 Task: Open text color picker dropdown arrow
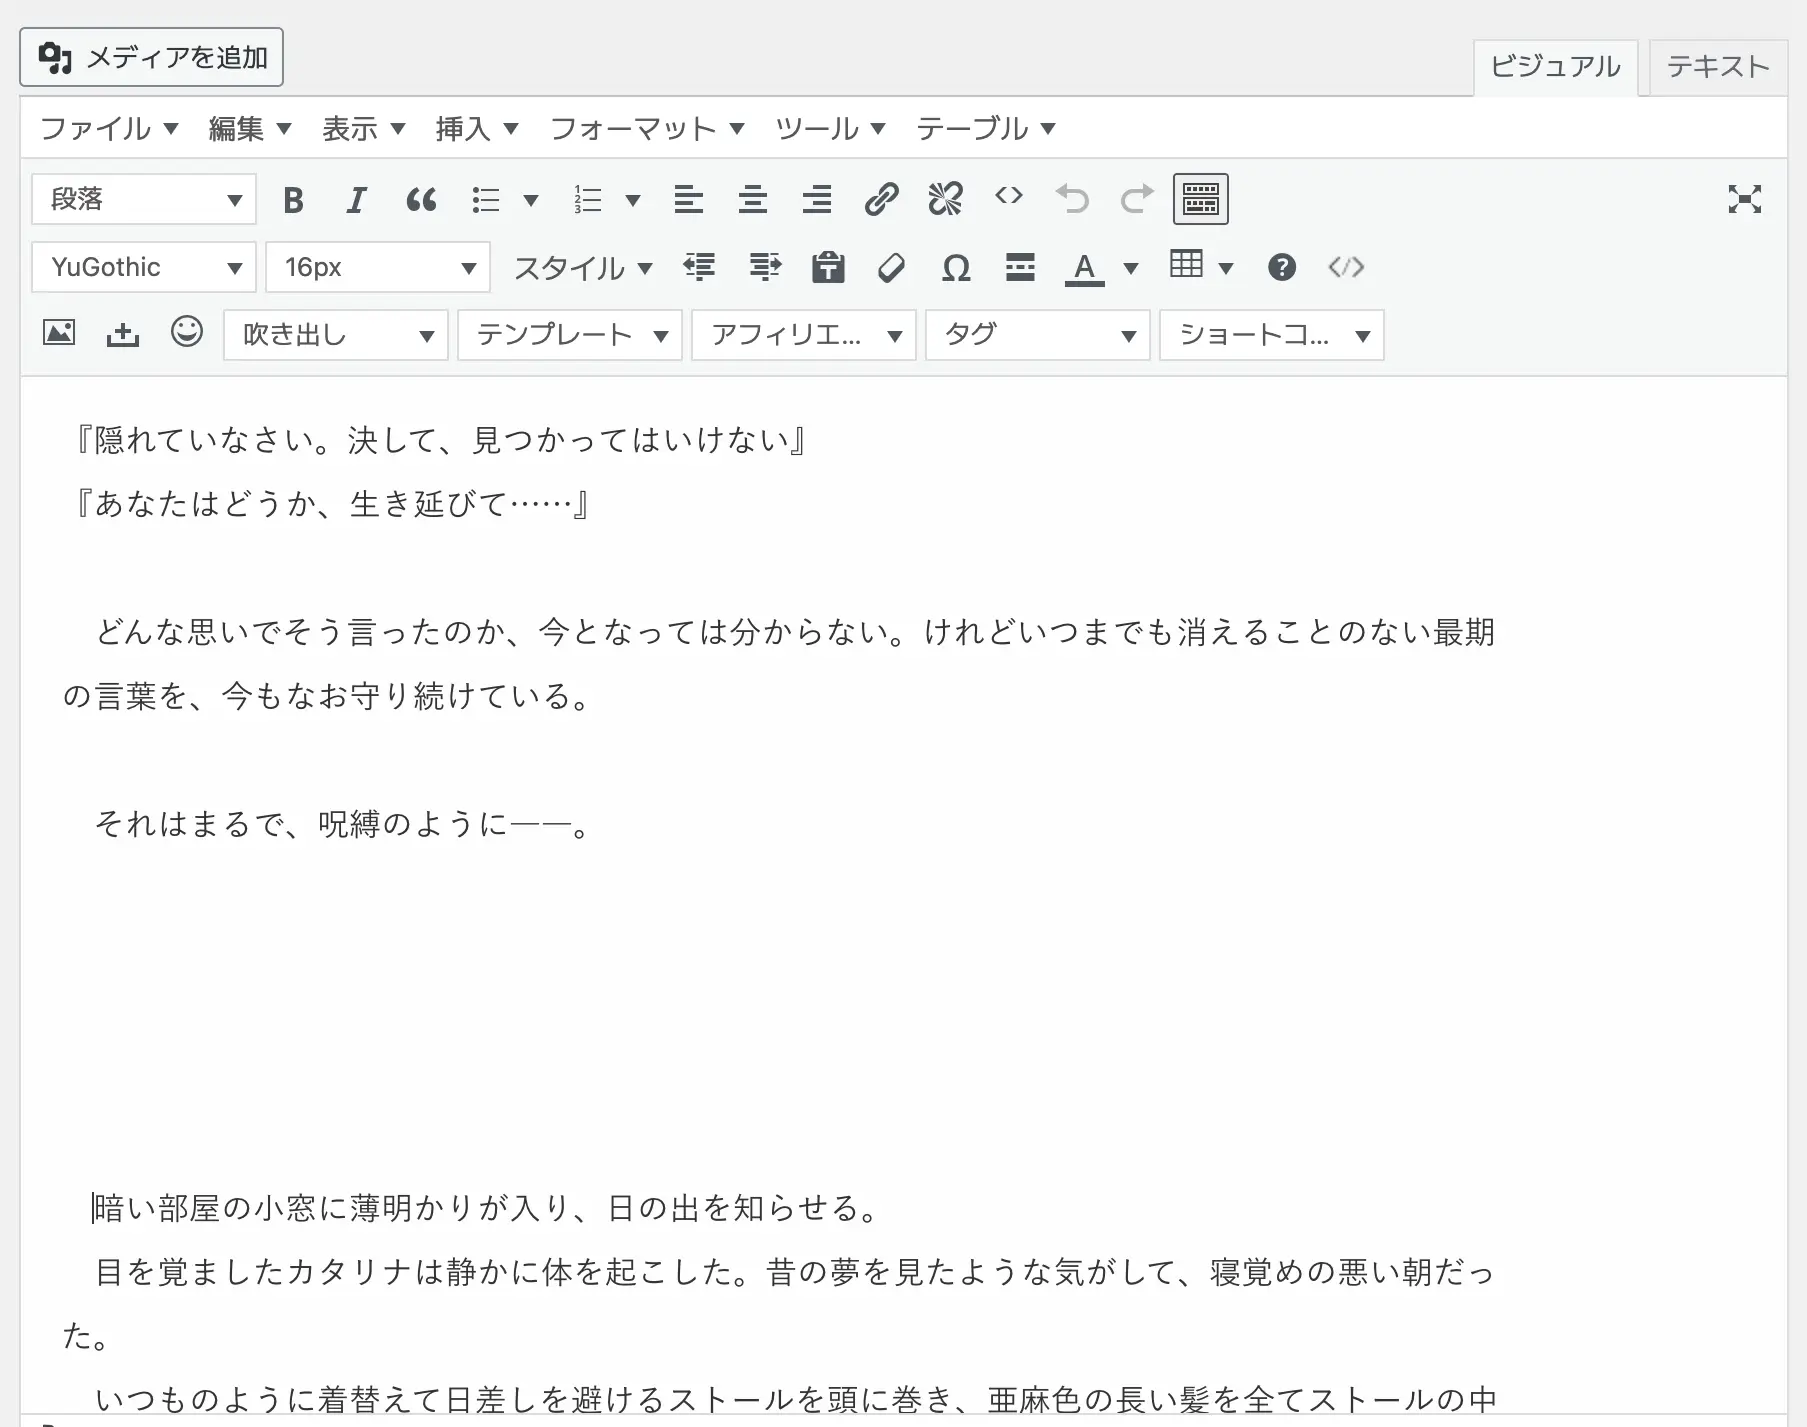(1131, 268)
